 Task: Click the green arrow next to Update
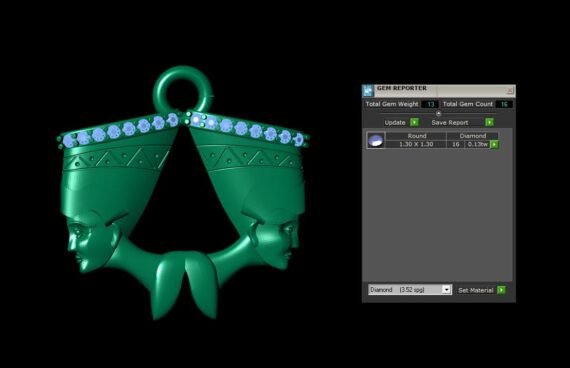pos(414,123)
